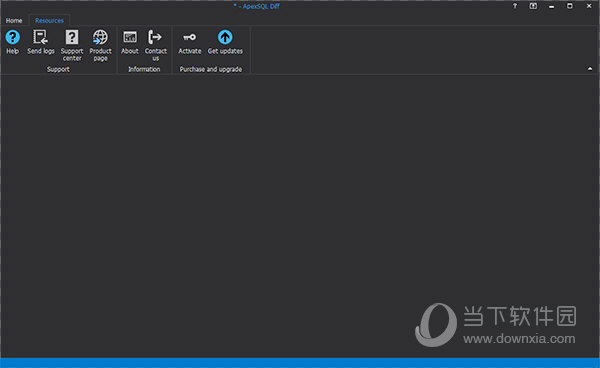Open the ribbon display options button
Viewport: 600px width, 368px height.
[533, 6]
